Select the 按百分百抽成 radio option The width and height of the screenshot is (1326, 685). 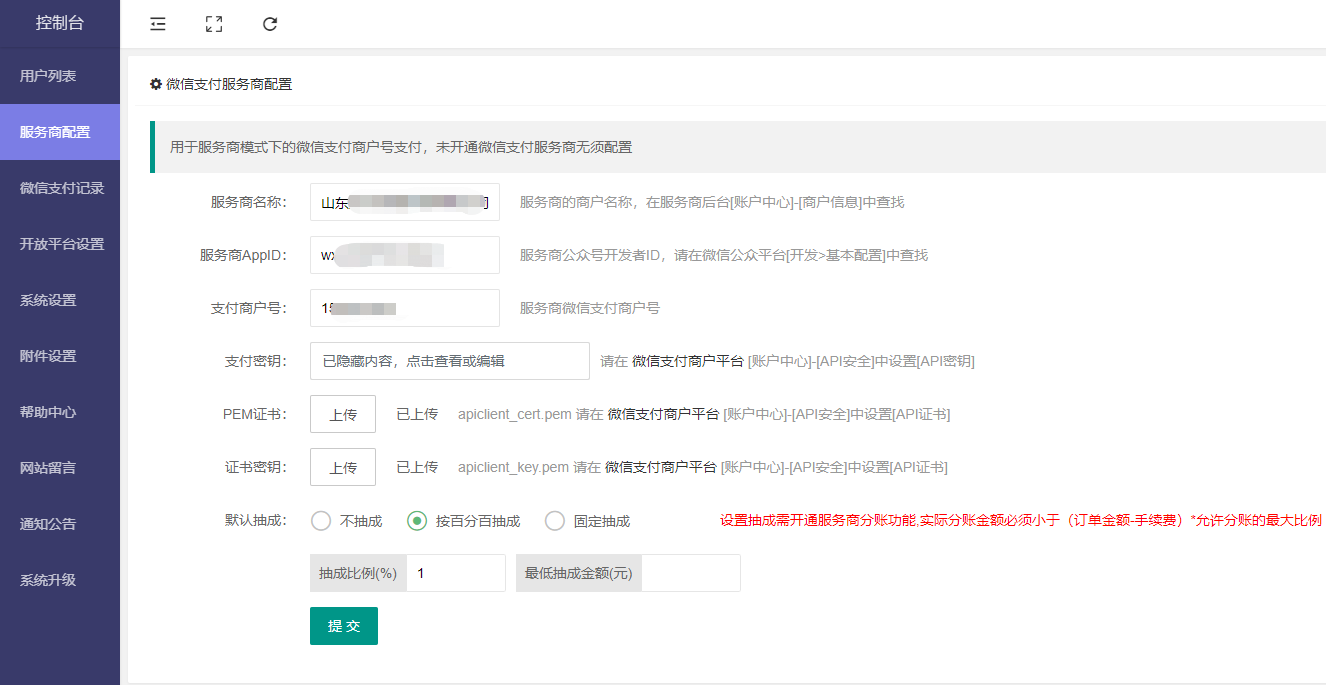417,521
